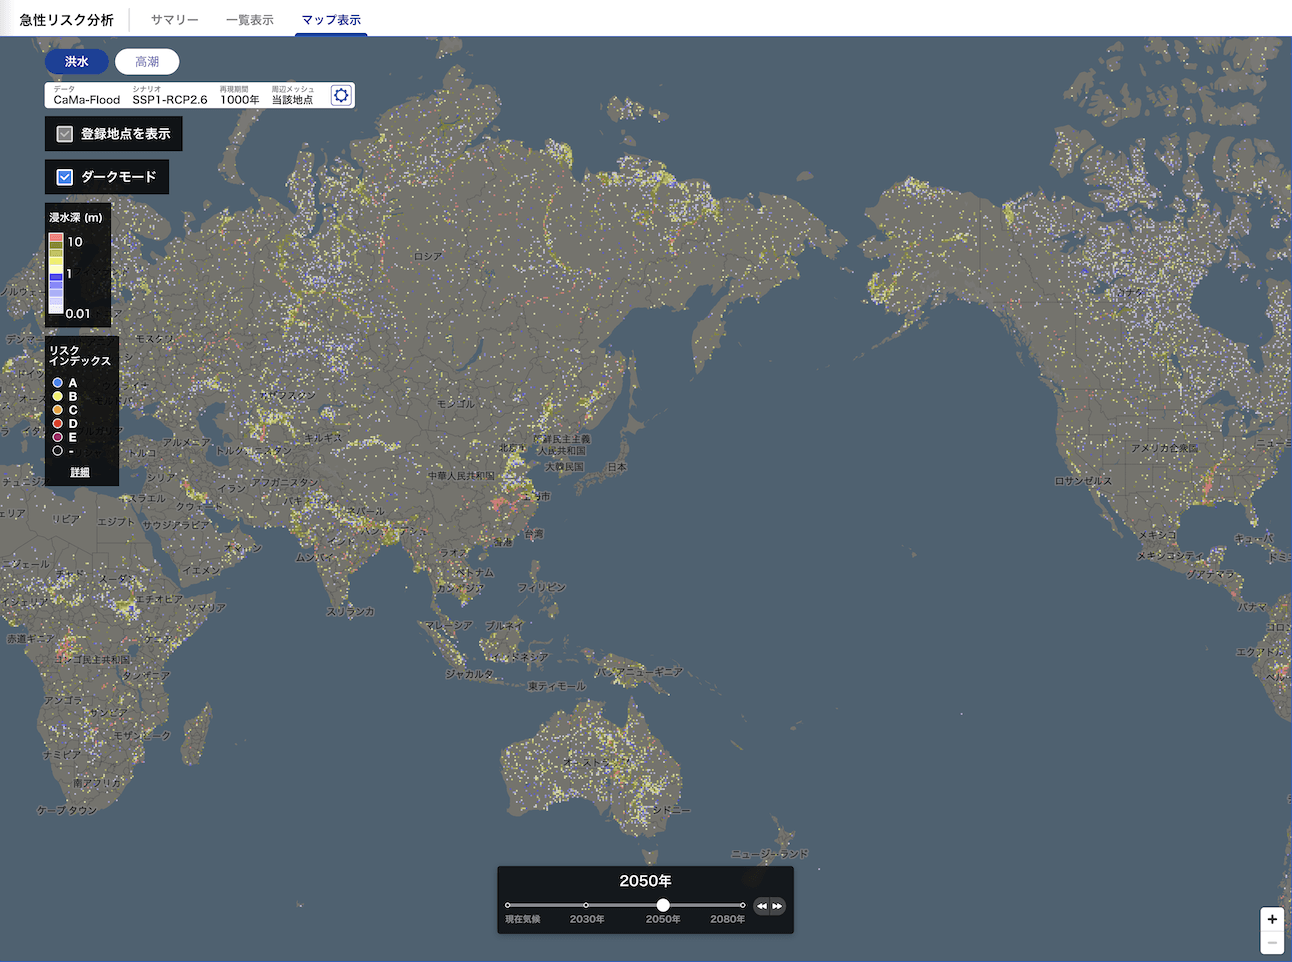Switch hazard type to 高潮

click(x=147, y=62)
